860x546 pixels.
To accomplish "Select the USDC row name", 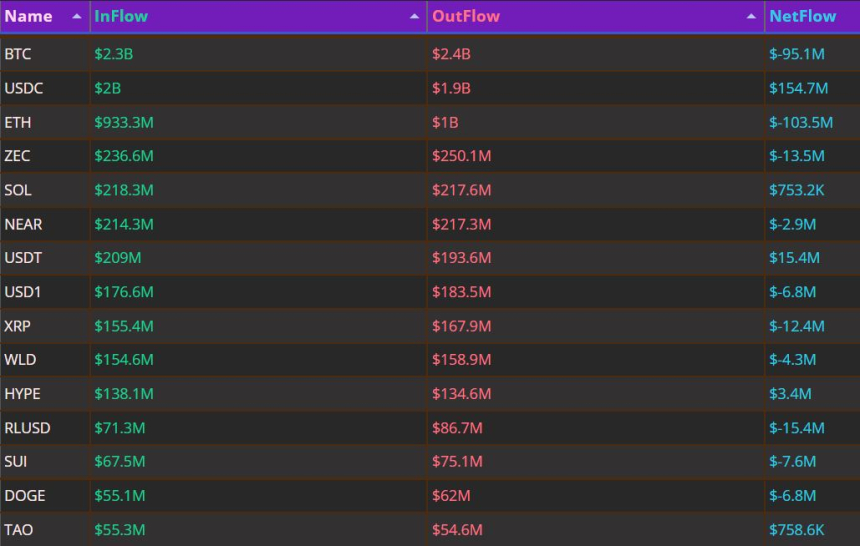I will [x=24, y=88].
